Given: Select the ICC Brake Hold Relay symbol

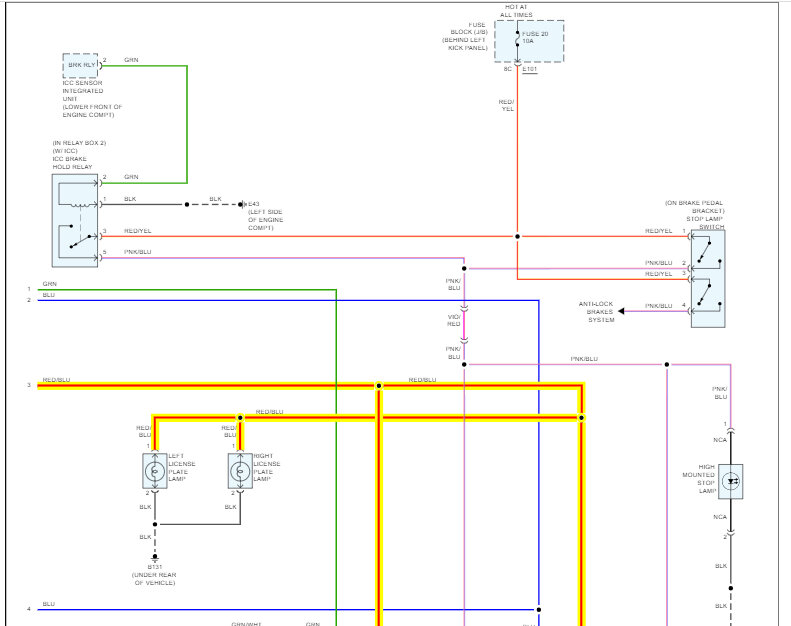Looking at the screenshot, I should (75, 220).
